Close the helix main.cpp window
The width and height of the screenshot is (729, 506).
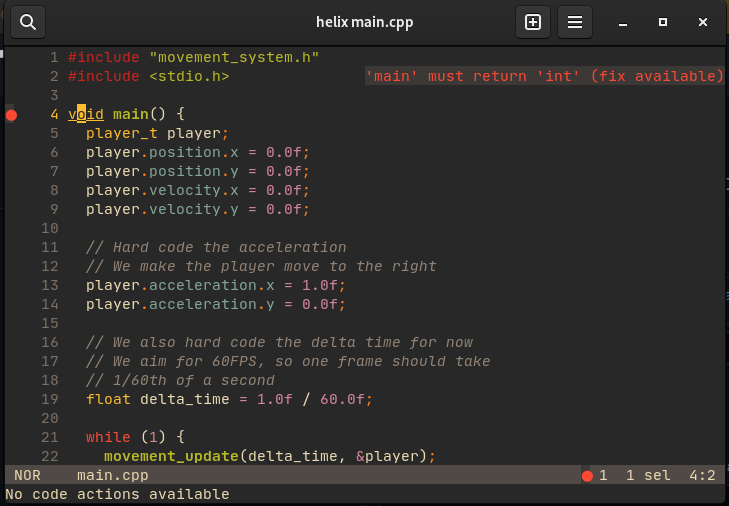[703, 22]
